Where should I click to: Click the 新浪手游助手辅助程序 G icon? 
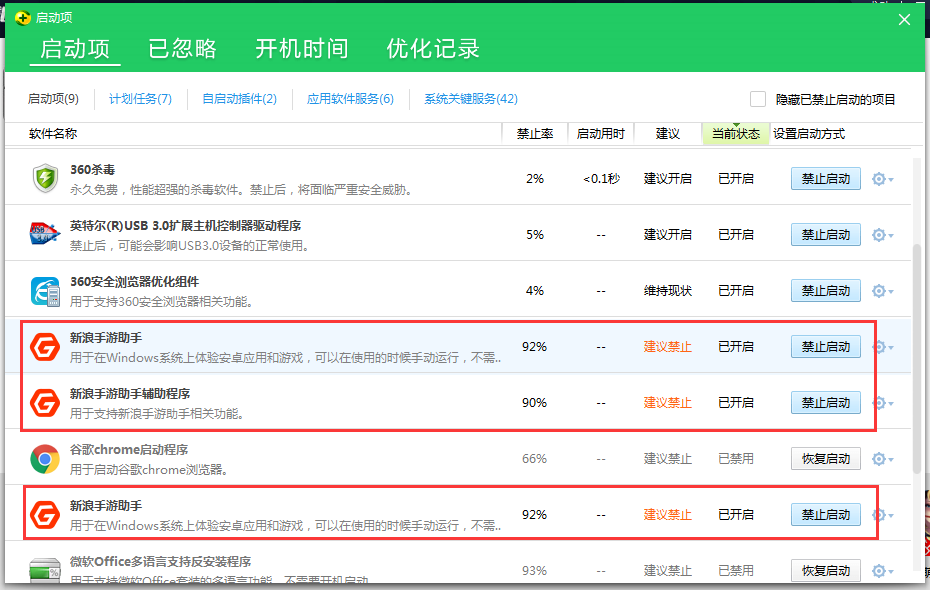(x=45, y=401)
